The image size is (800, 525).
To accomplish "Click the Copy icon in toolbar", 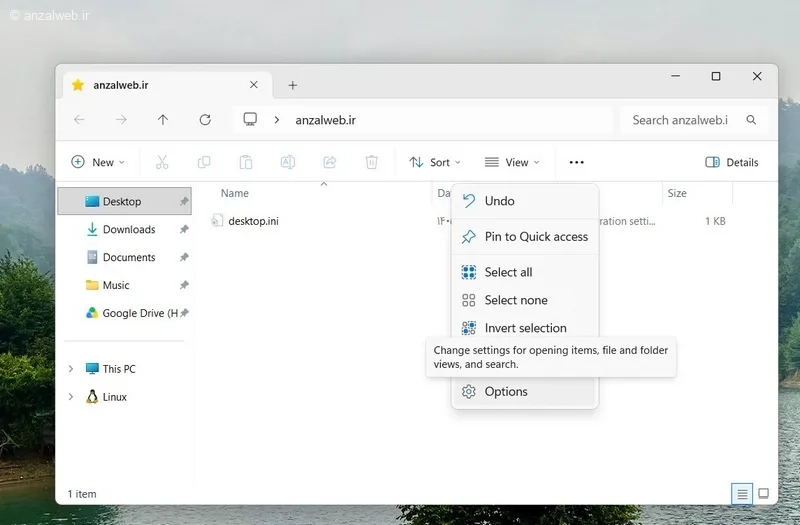I will (204, 162).
